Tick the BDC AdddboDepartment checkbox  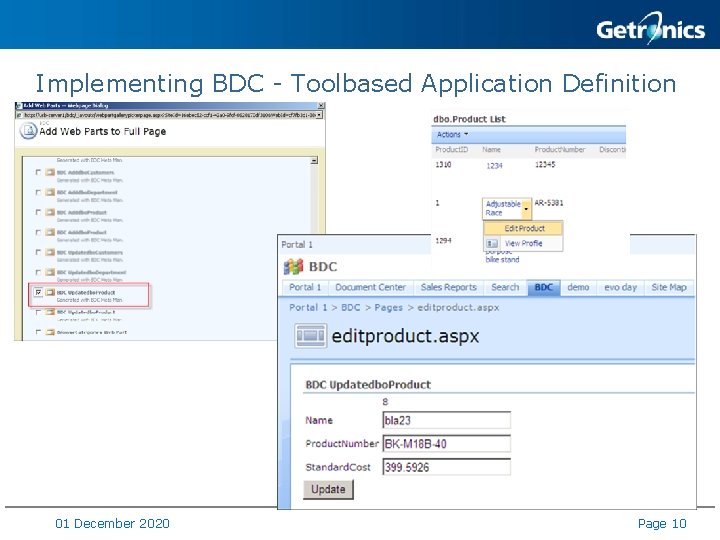coord(38,192)
